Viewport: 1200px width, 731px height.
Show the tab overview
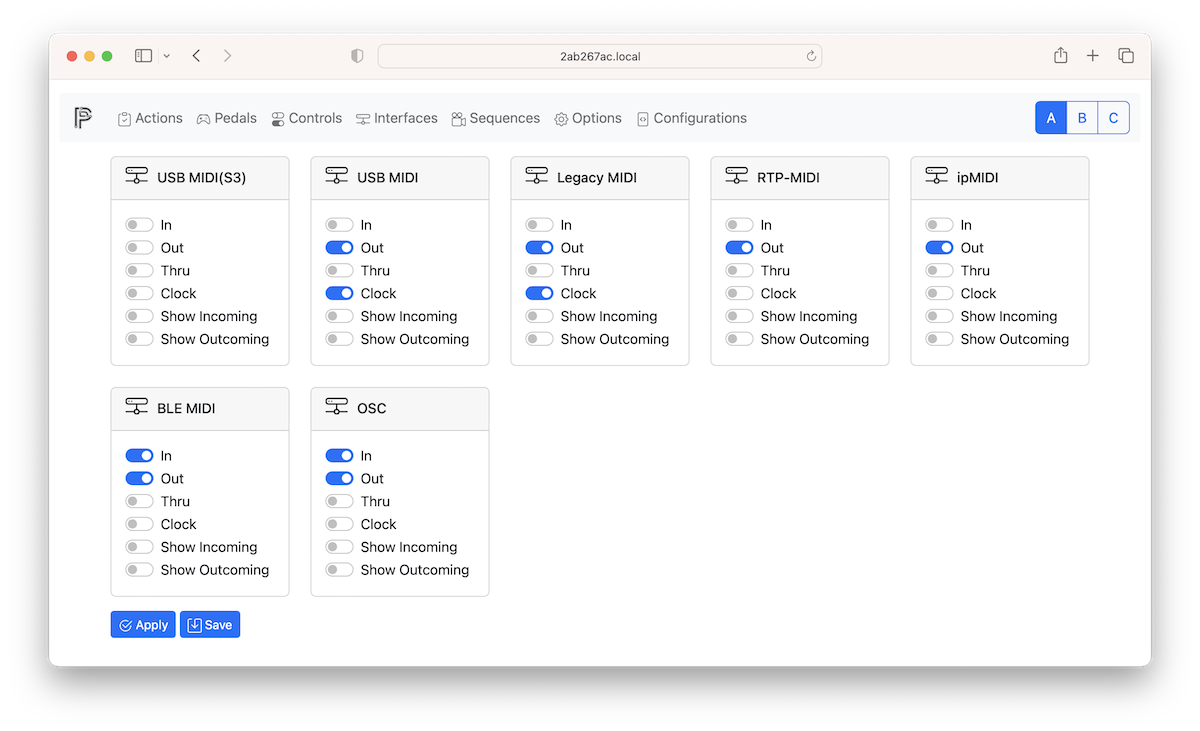(x=1126, y=56)
